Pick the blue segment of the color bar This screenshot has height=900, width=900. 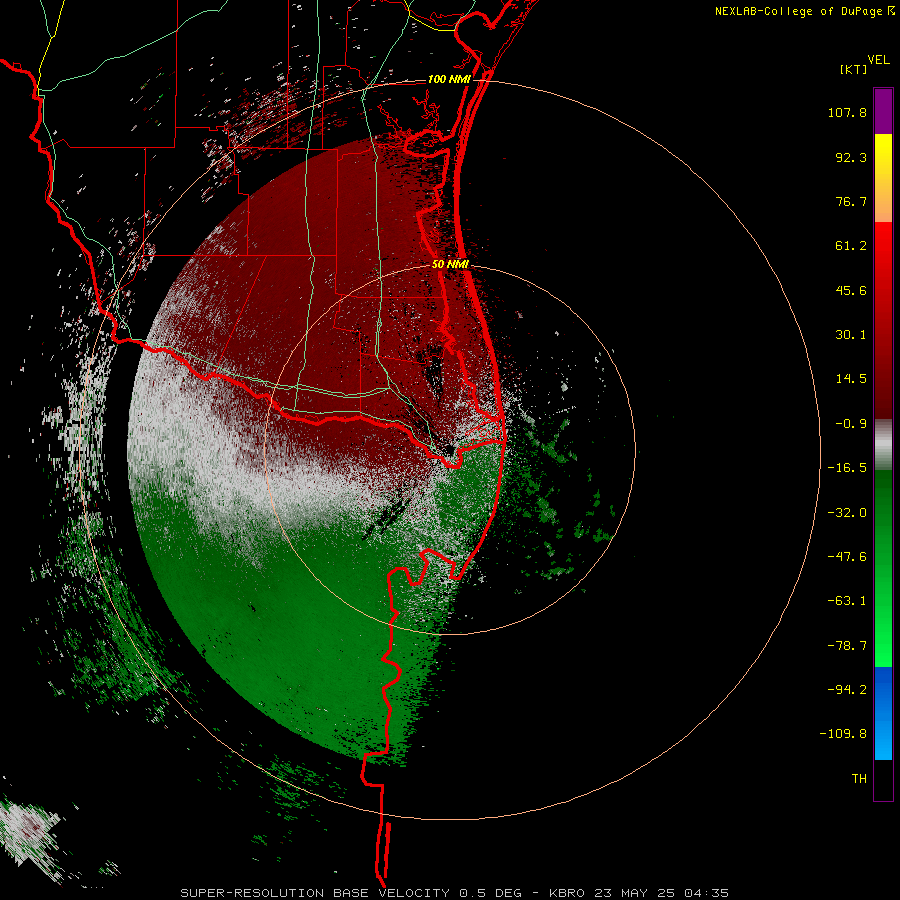[883, 713]
